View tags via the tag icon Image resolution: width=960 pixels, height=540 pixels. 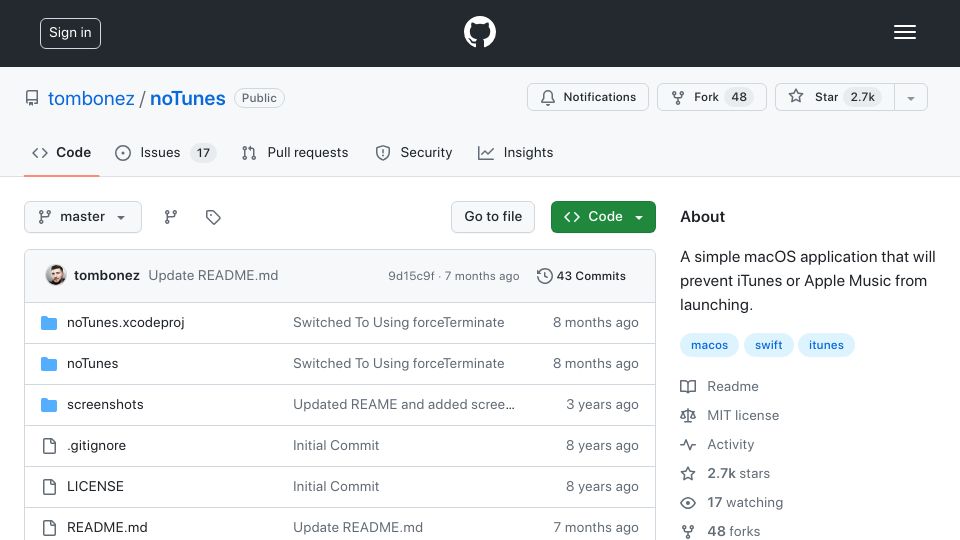click(213, 217)
